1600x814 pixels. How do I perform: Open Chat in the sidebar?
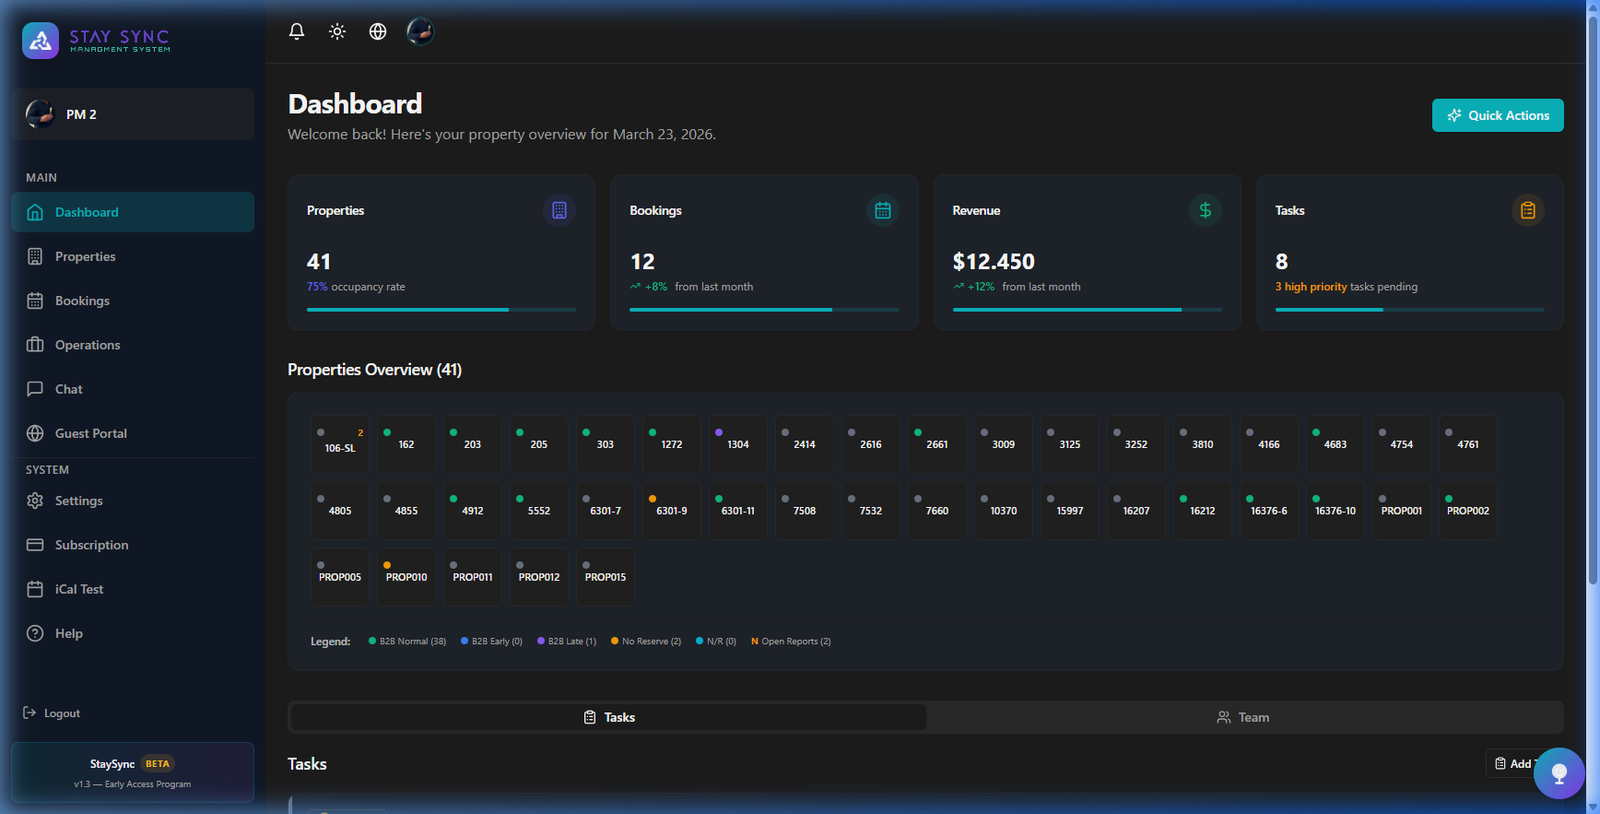click(133, 389)
